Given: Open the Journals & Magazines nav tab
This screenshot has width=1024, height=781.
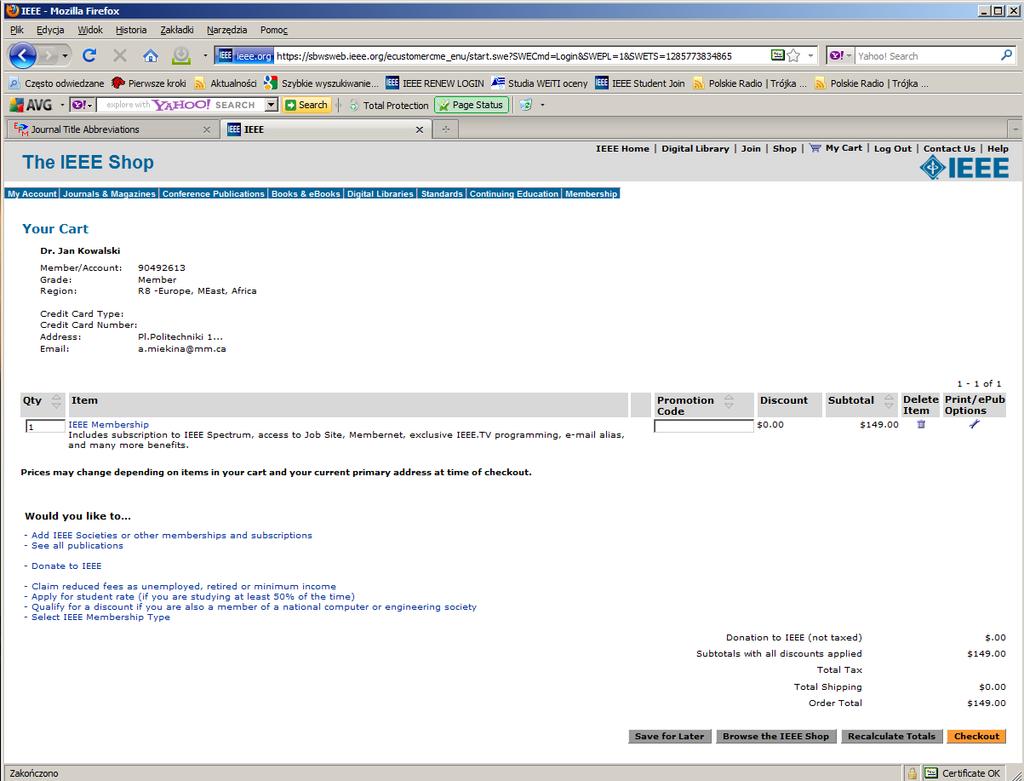Looking at the screenshot, I should (x=109, y=193).
